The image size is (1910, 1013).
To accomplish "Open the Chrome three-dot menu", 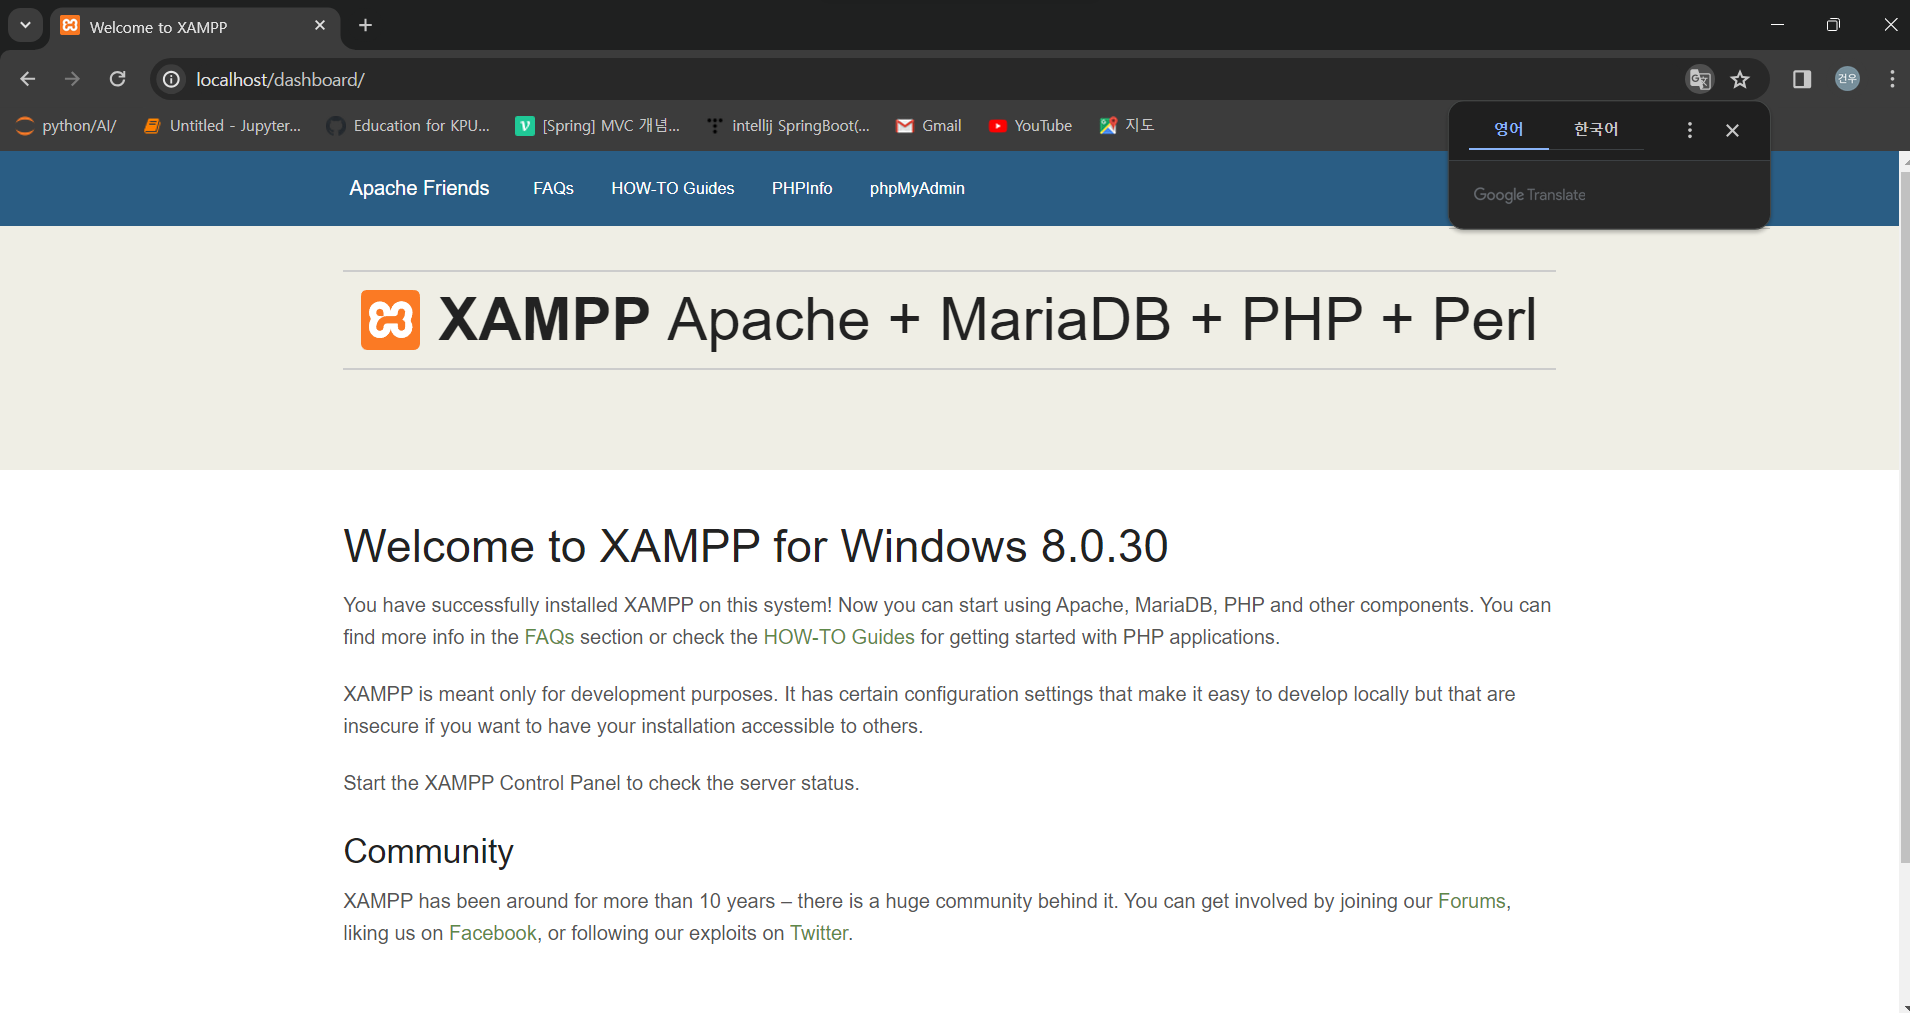I will pos(1892,79).
